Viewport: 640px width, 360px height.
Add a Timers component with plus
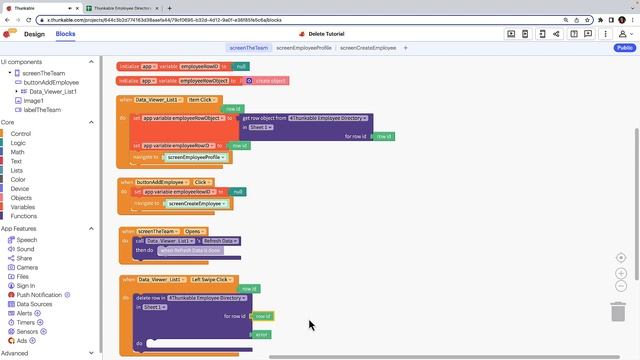40,322
